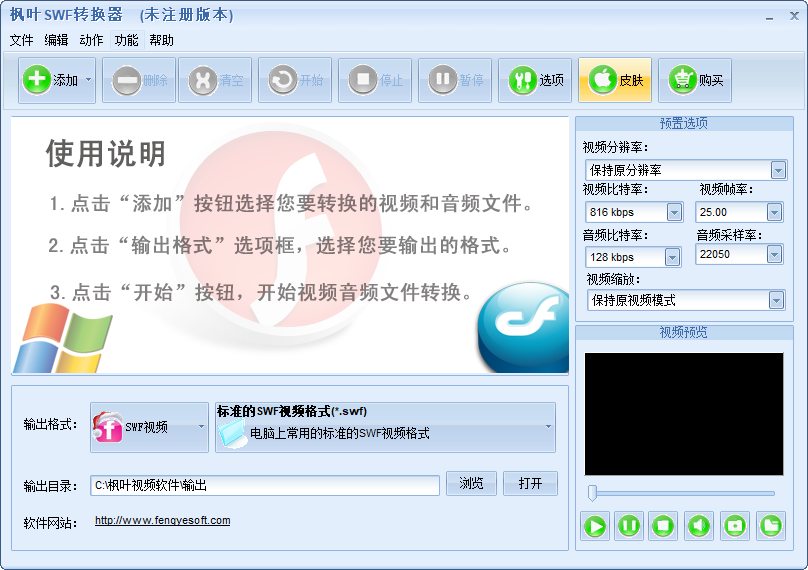Screen dimensions: 808x570
Task: Click the output directory path field
Action: point(265,485)
